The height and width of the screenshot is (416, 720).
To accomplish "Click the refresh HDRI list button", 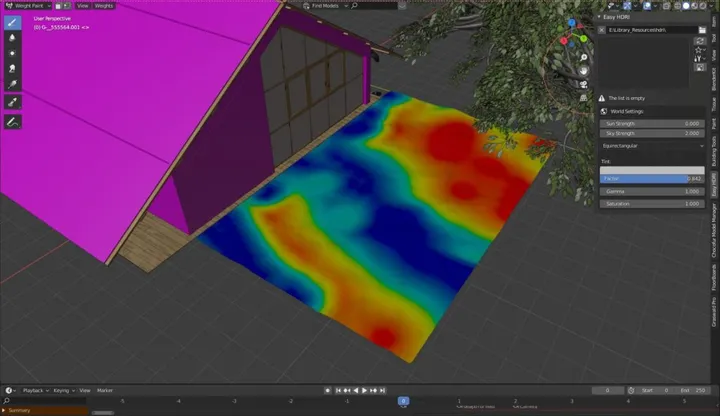I will pyautogui.click(x=700, y=41).
